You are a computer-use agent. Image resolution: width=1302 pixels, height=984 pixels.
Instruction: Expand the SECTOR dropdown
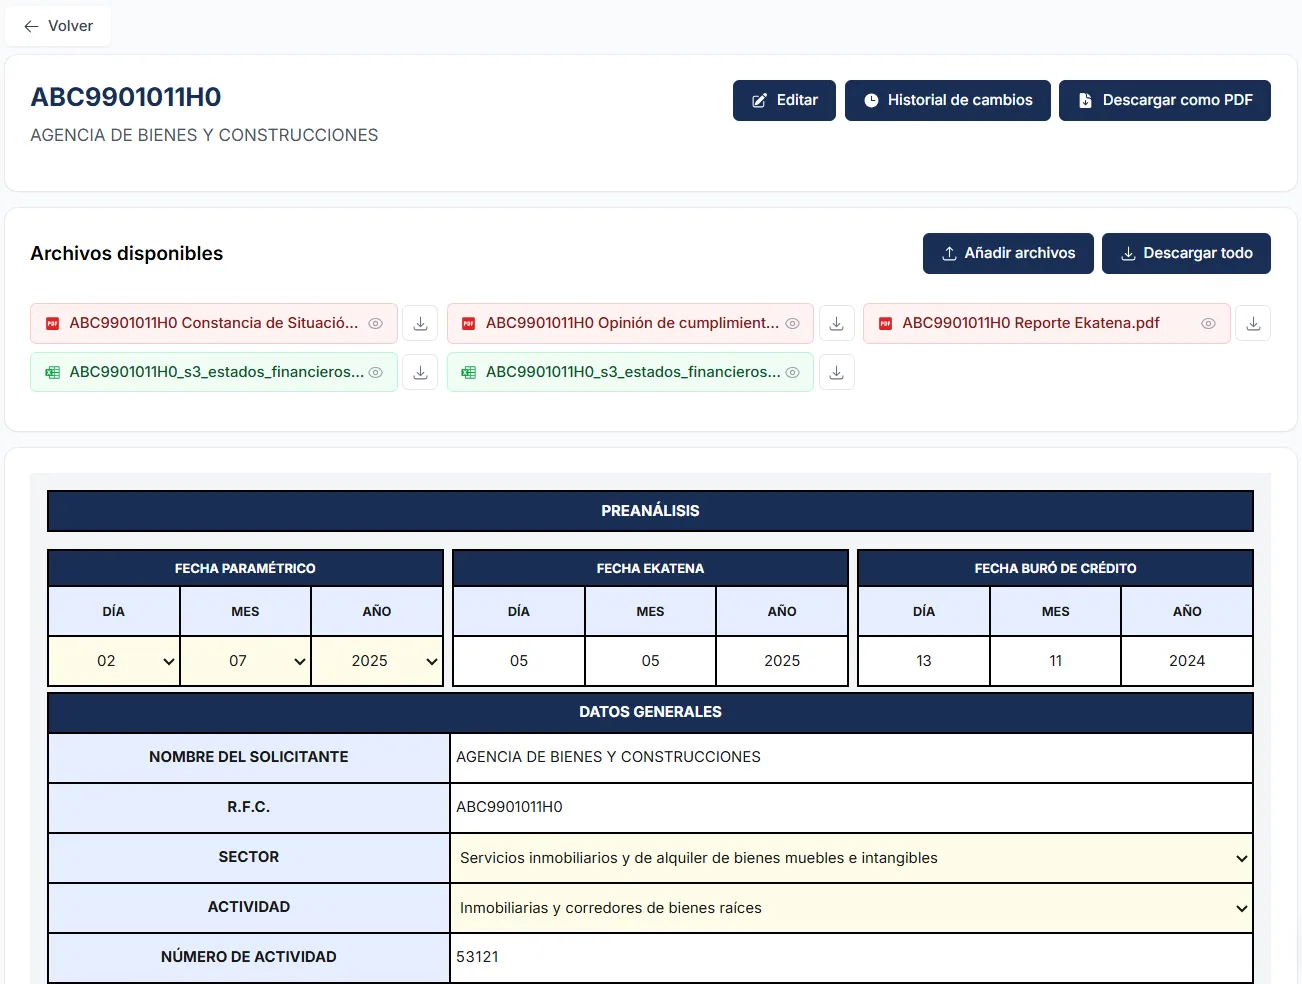click(851, 858)
